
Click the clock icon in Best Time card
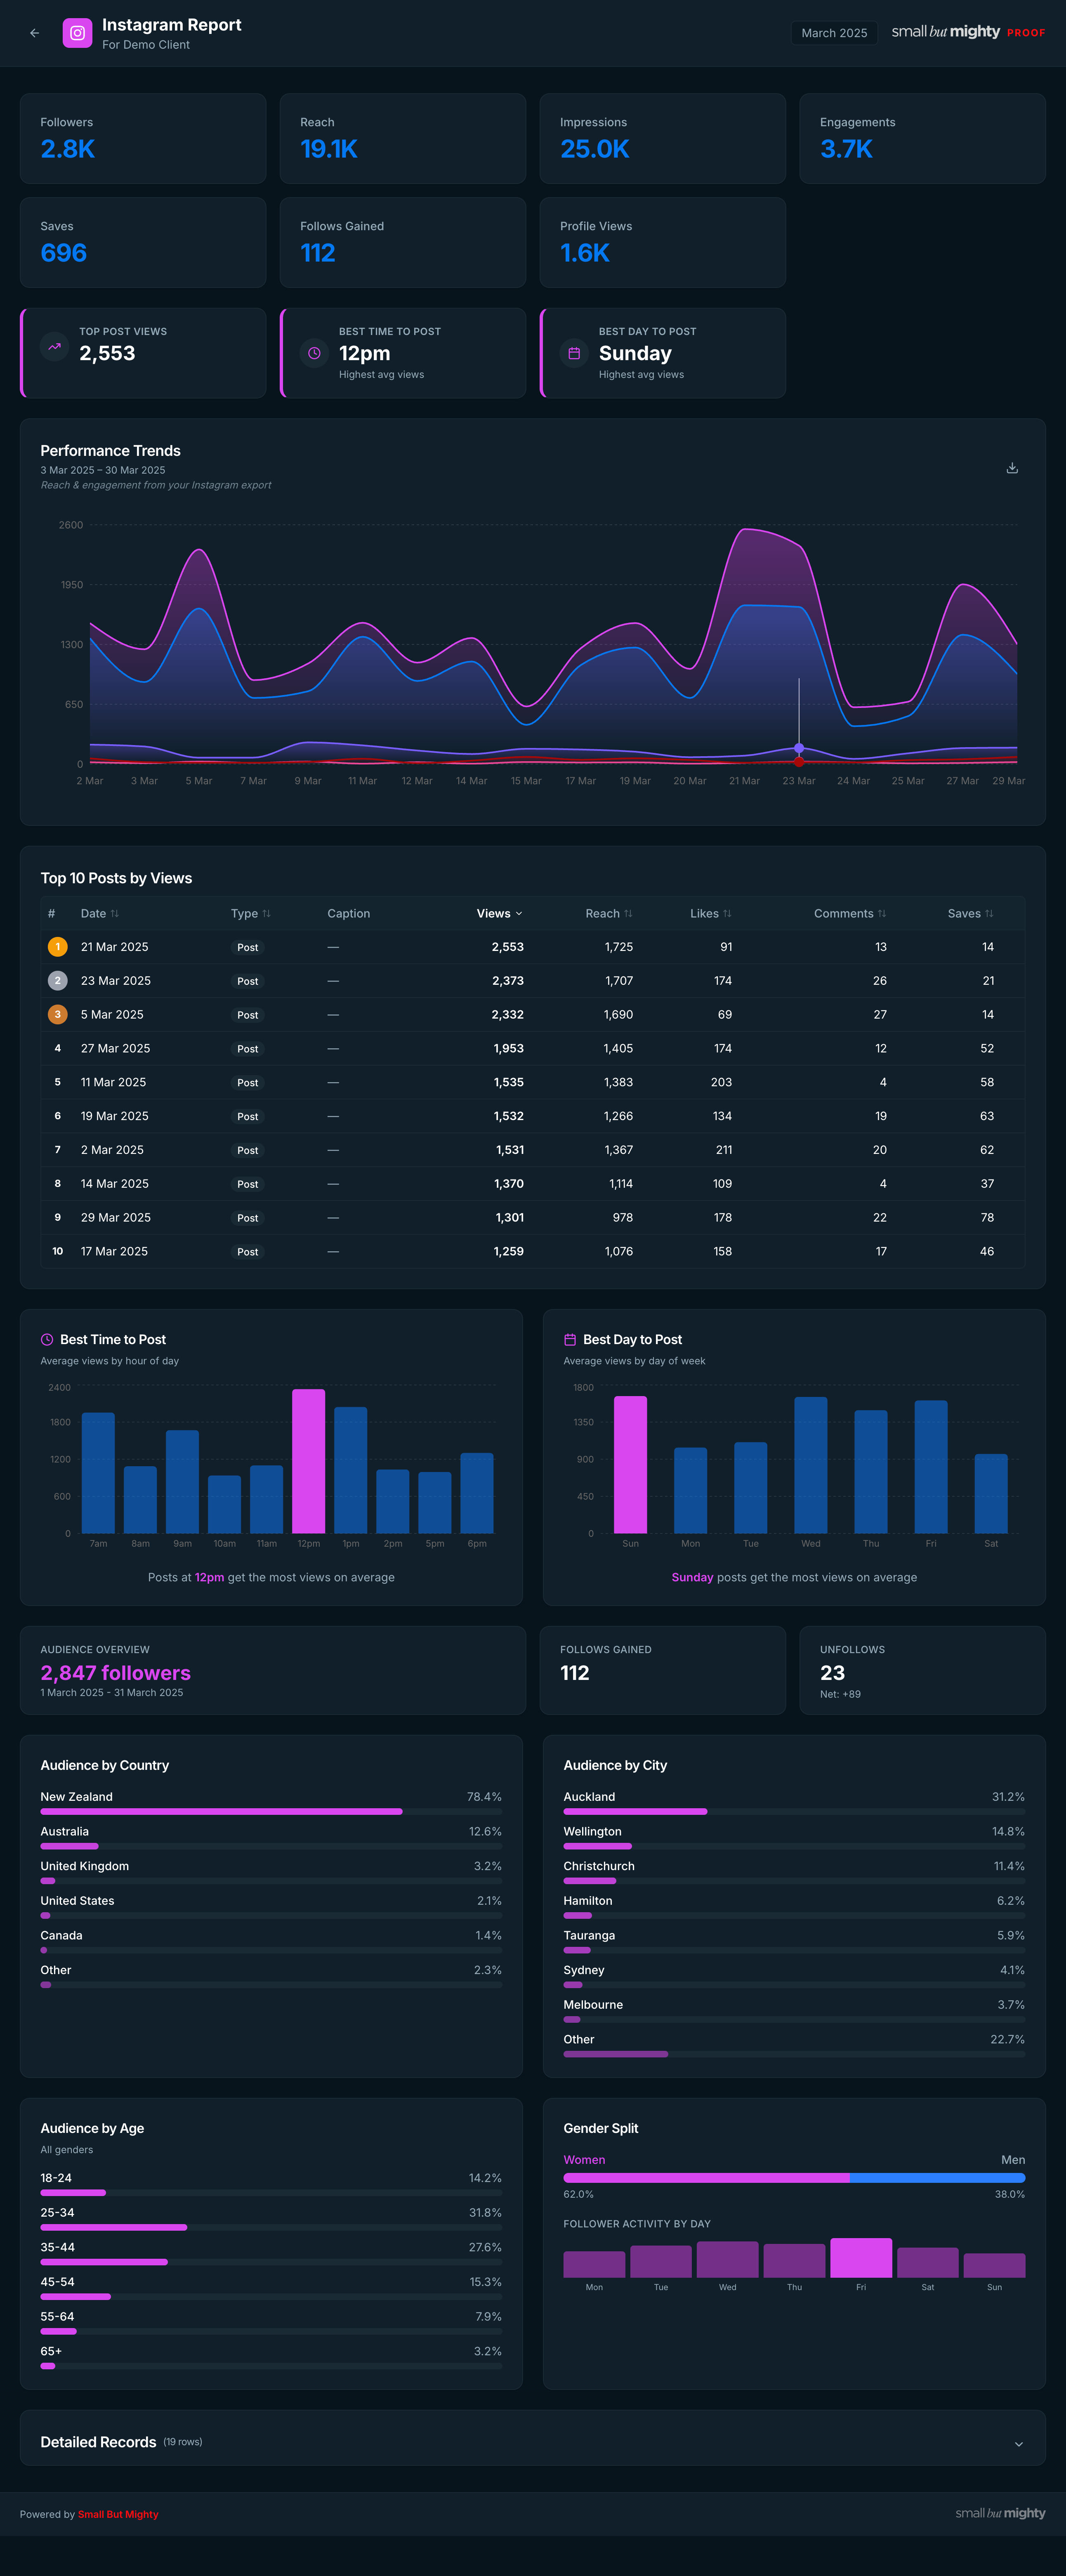[x=314, y=353]
